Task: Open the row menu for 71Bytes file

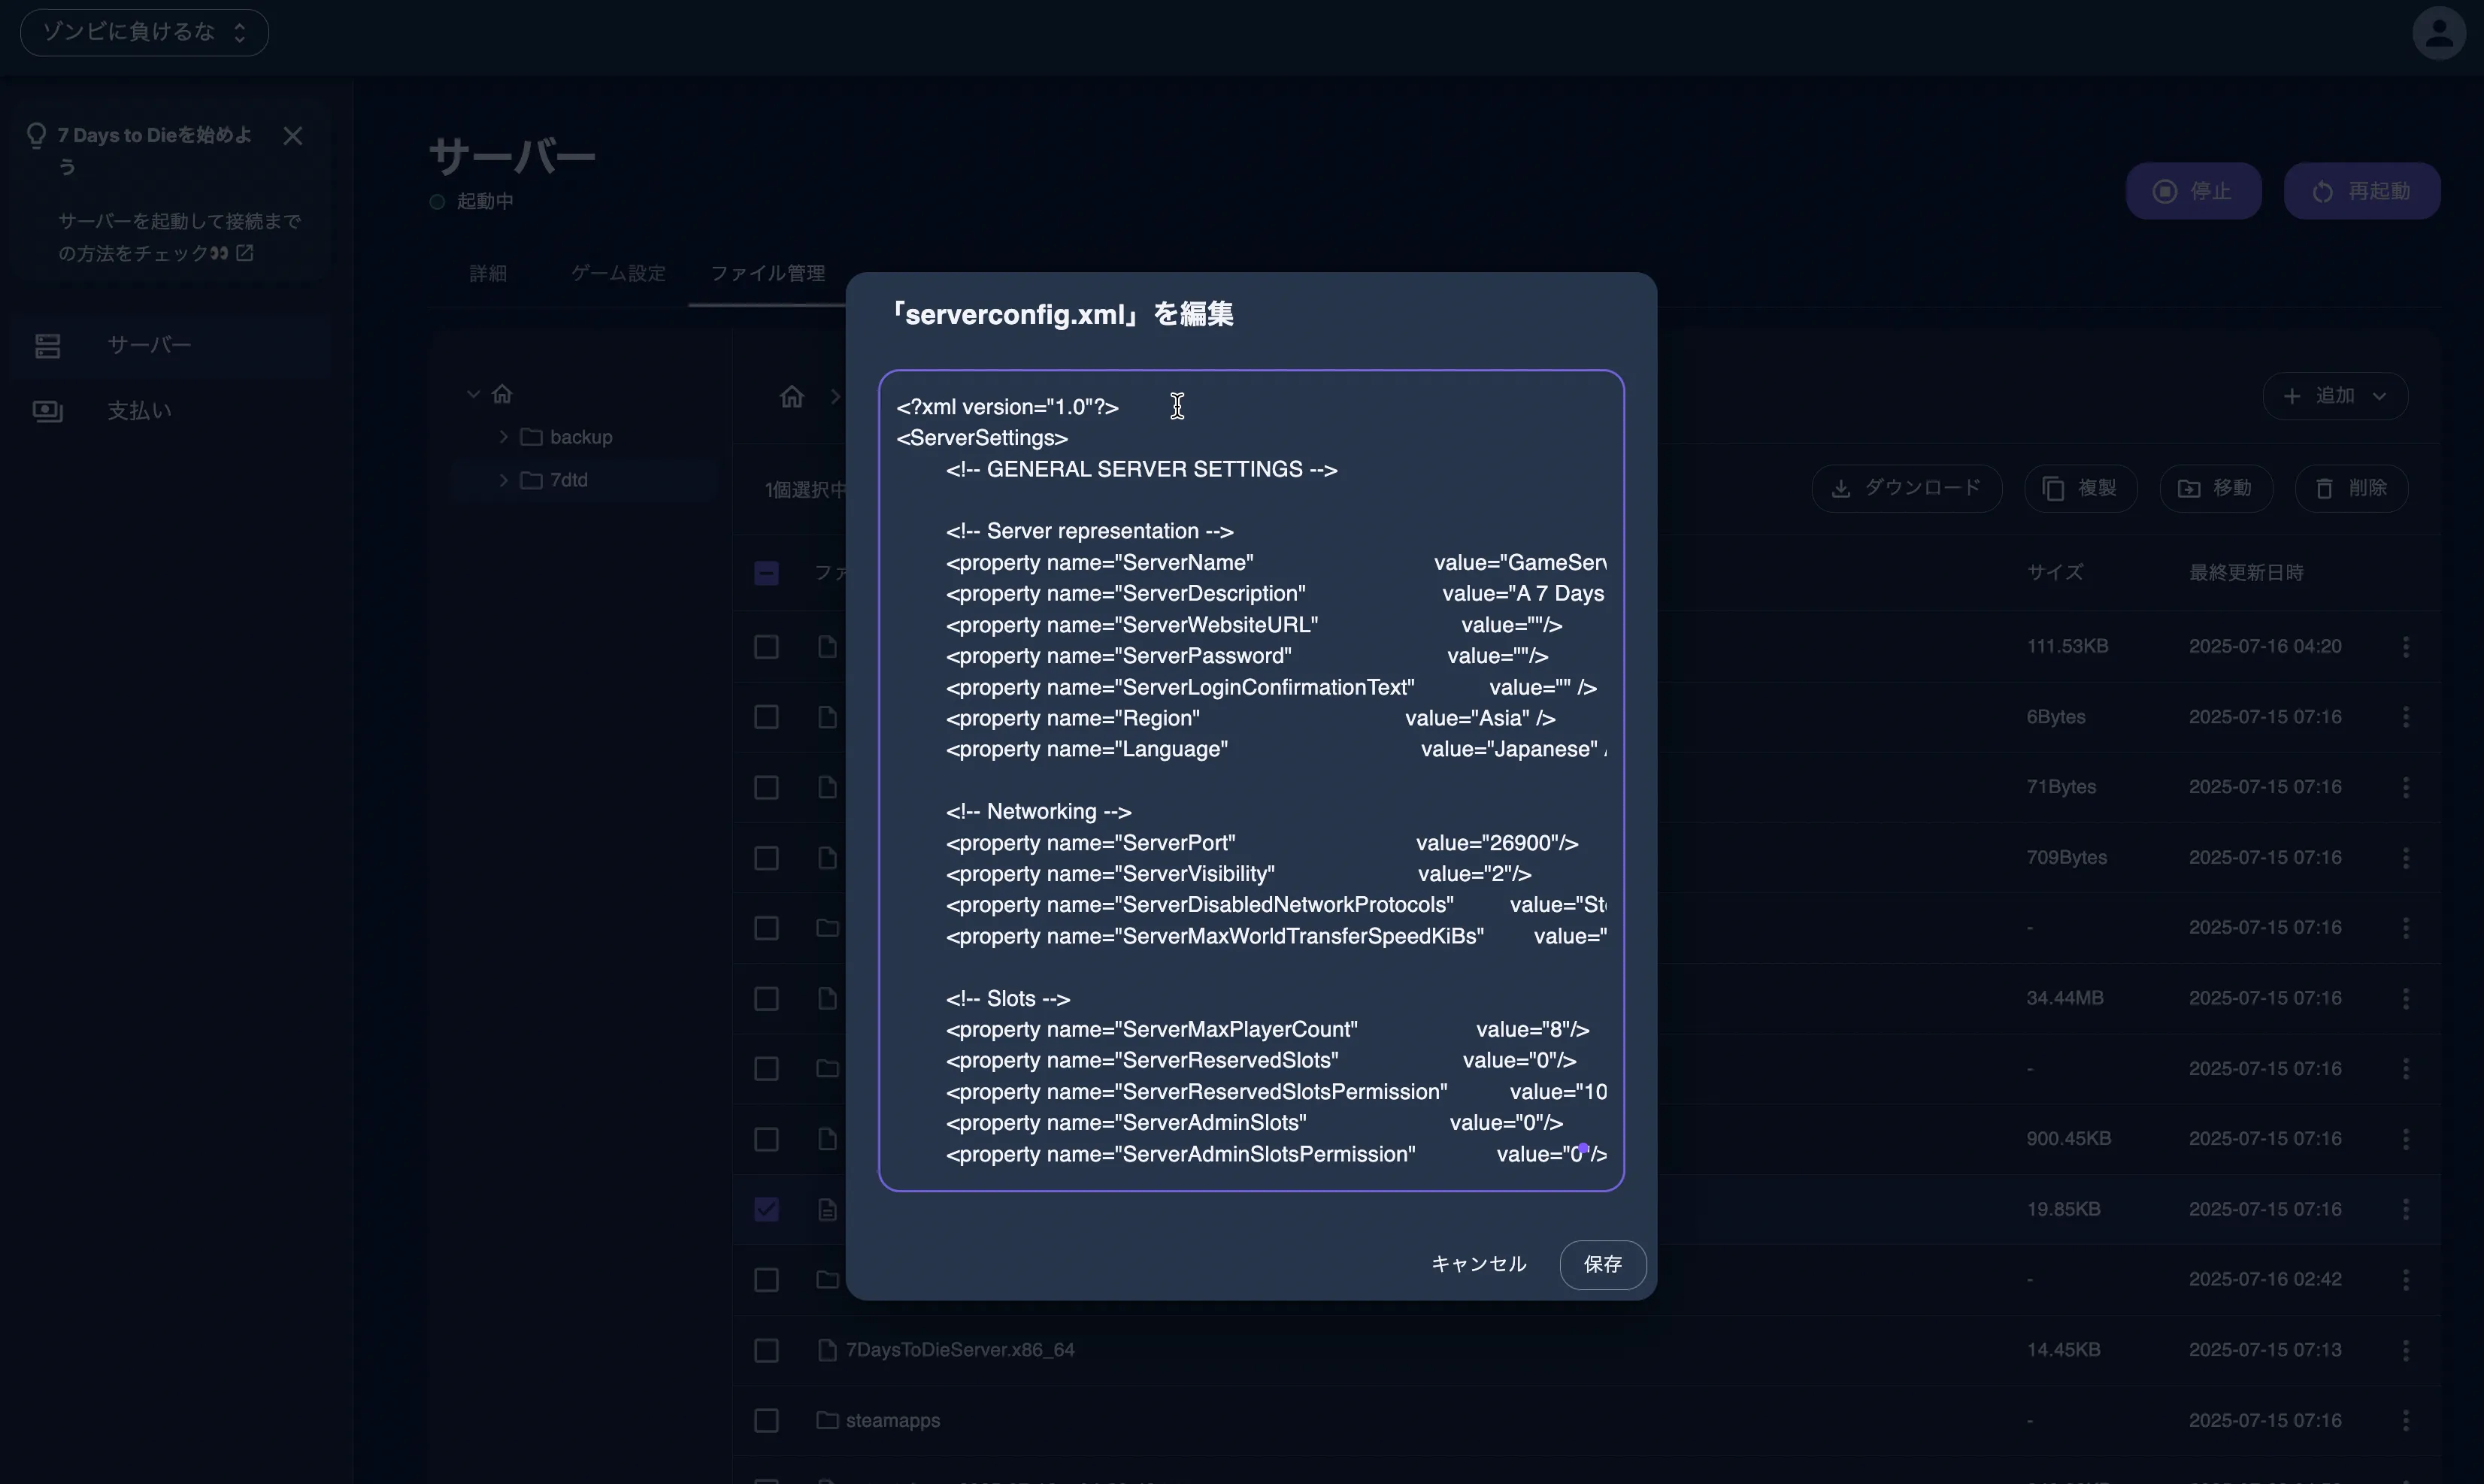Action: coord(2405,788)
